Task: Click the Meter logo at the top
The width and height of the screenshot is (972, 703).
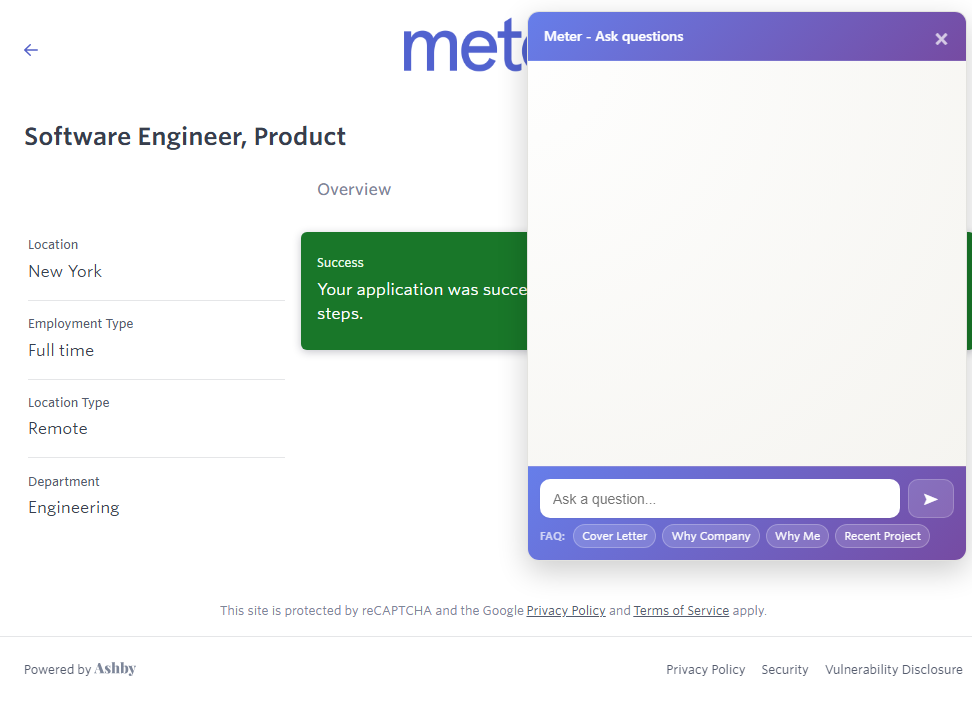Action: coord(464,48)
